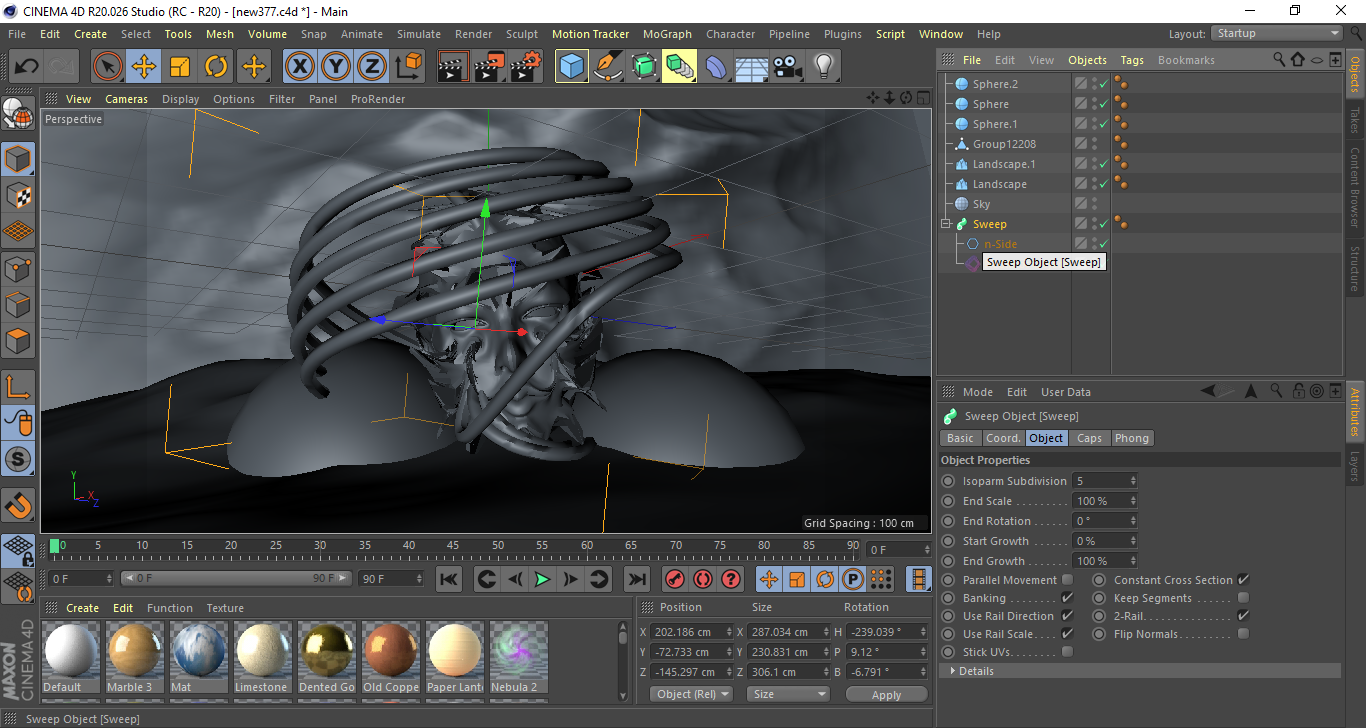The height and width of the screenshot is (728, 1366).
Task: Step the End Scale value
Action: click(1133, 501)
